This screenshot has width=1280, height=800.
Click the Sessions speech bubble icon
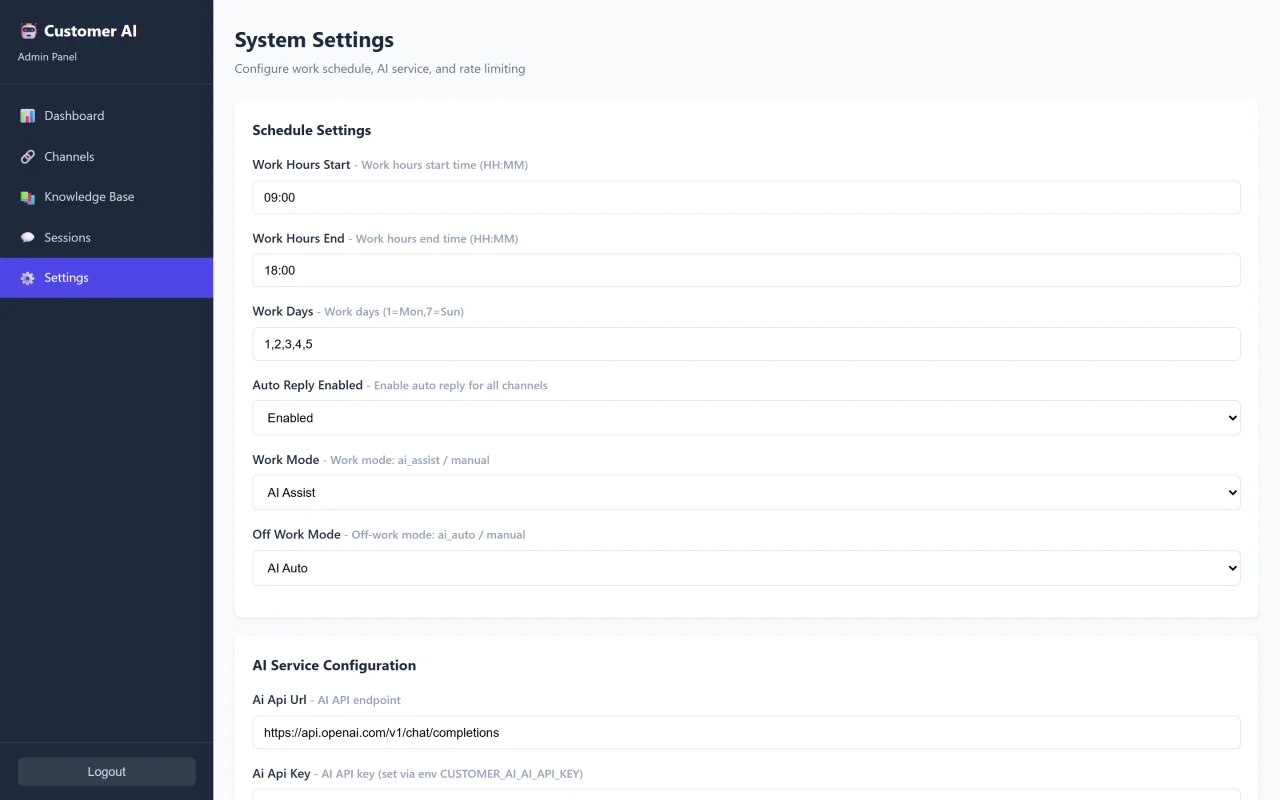coord(27,238)
